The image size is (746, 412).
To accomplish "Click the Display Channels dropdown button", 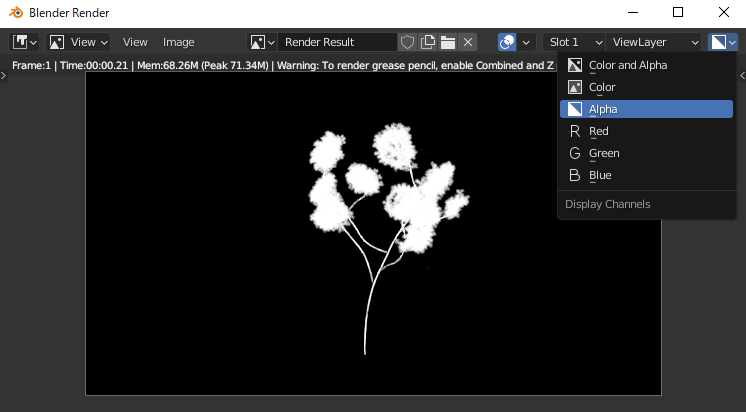I will pos(723,42).
